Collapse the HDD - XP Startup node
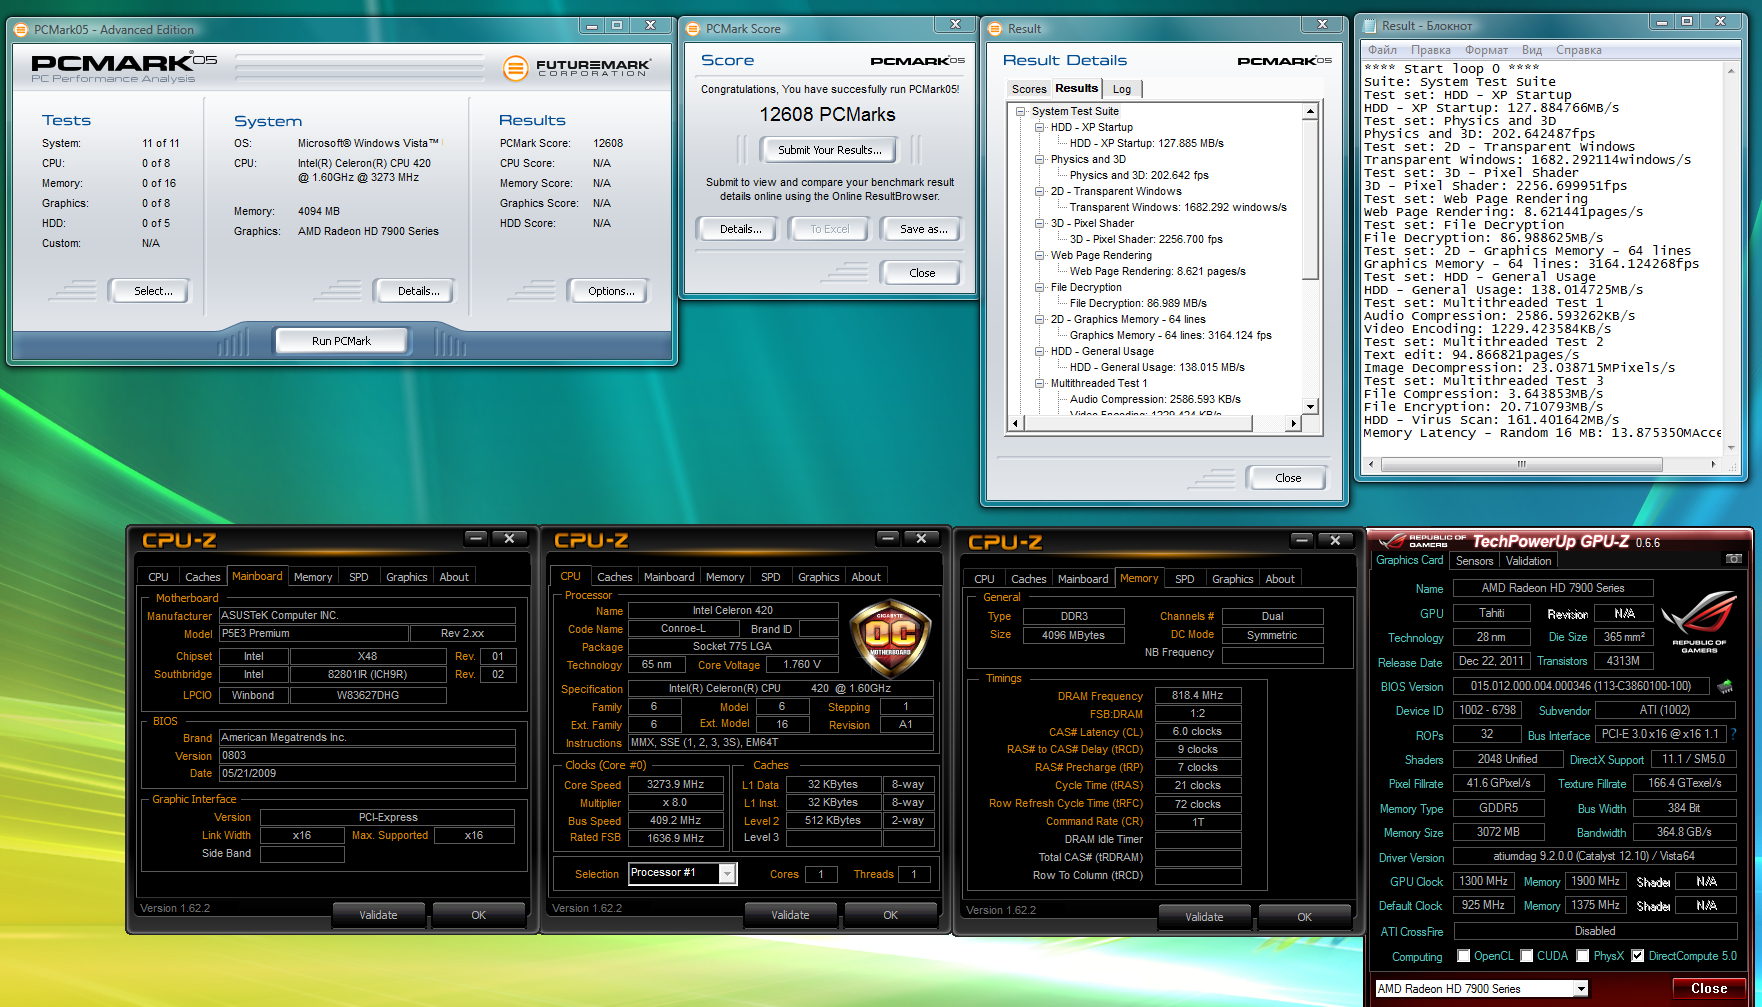Viewport: 1762px width, 1007px height. coord(1040,128)
